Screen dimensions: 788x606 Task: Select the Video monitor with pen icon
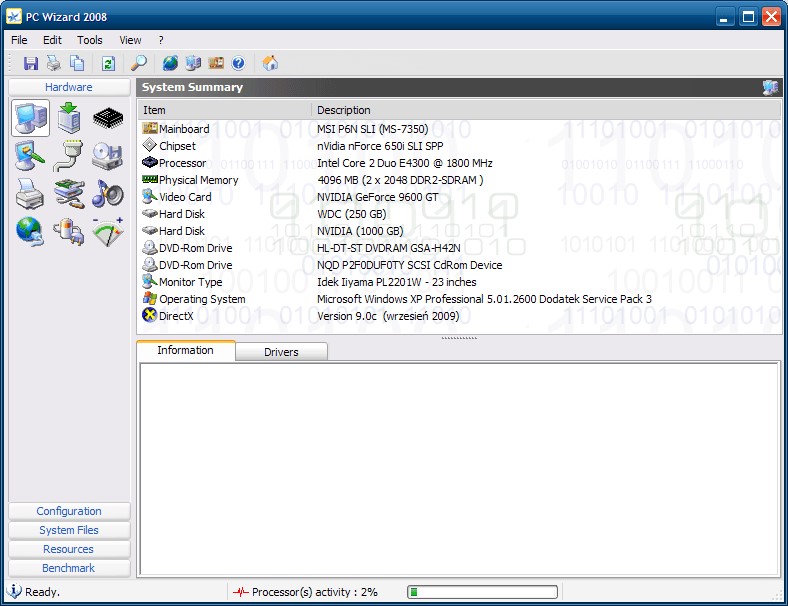(30, 156)
